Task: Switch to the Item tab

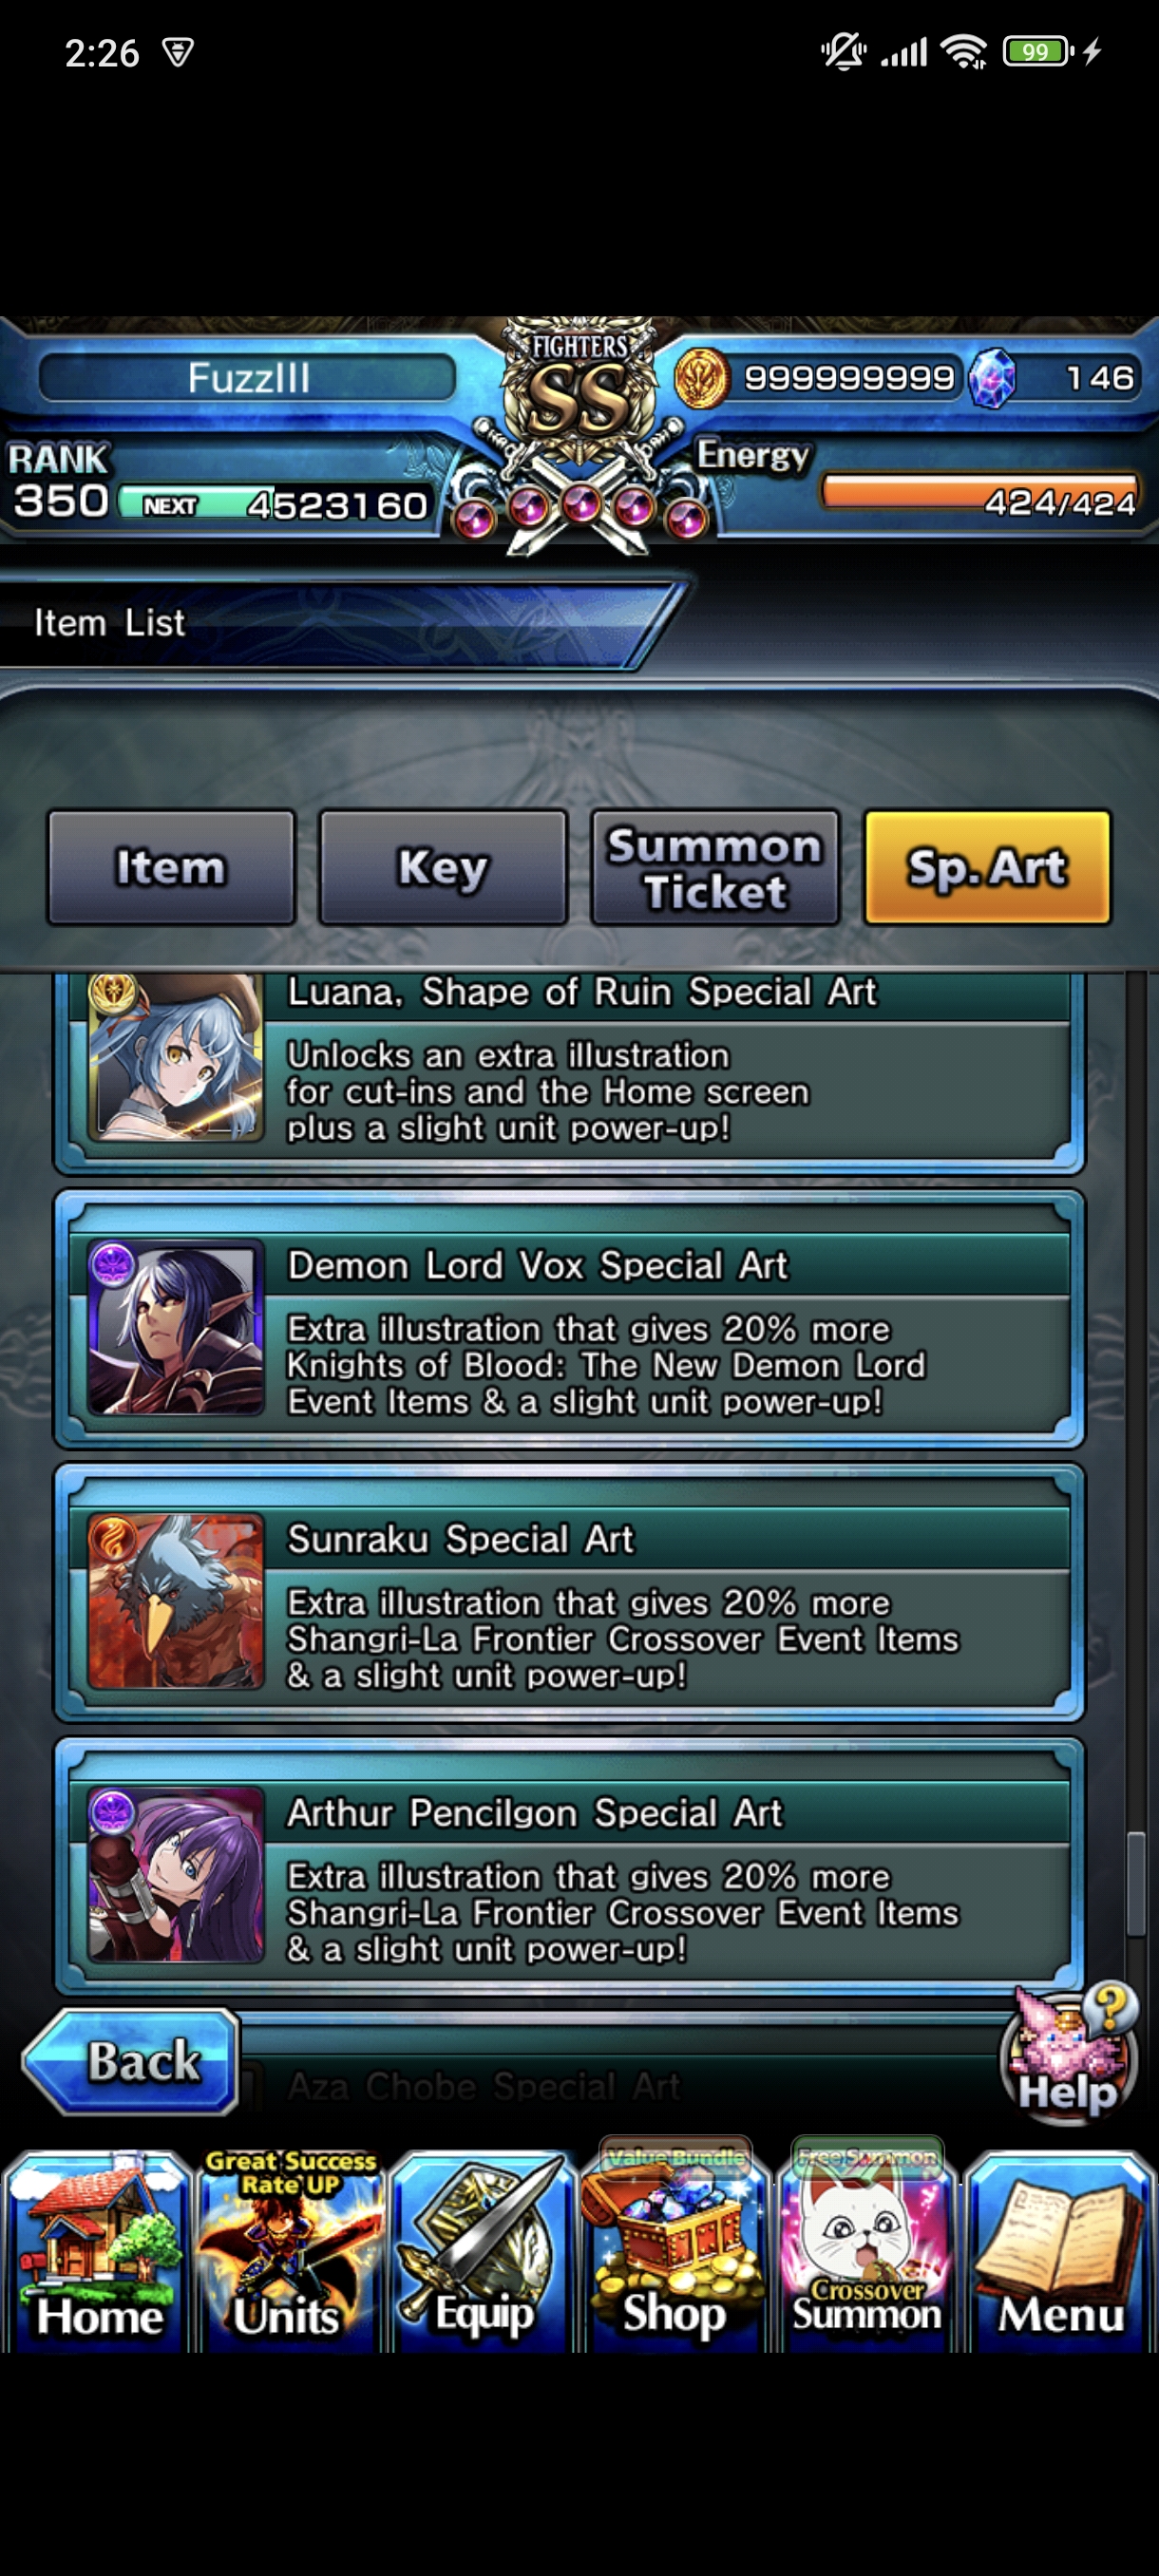Action: point(171,867)
